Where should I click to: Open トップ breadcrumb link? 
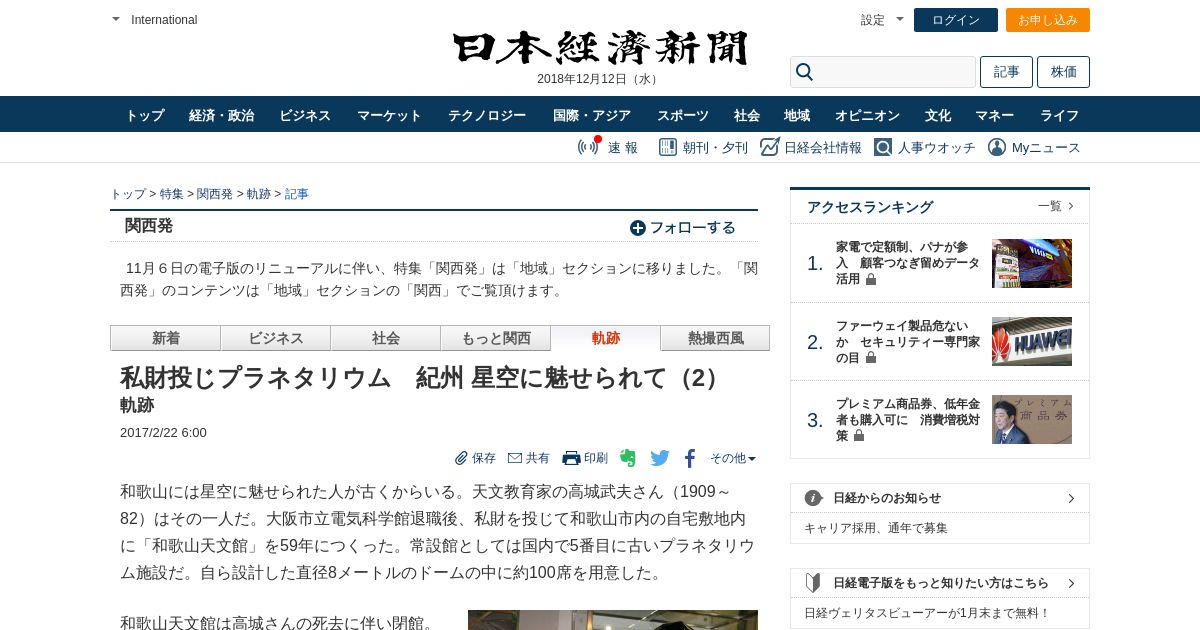tap(128, 194)
